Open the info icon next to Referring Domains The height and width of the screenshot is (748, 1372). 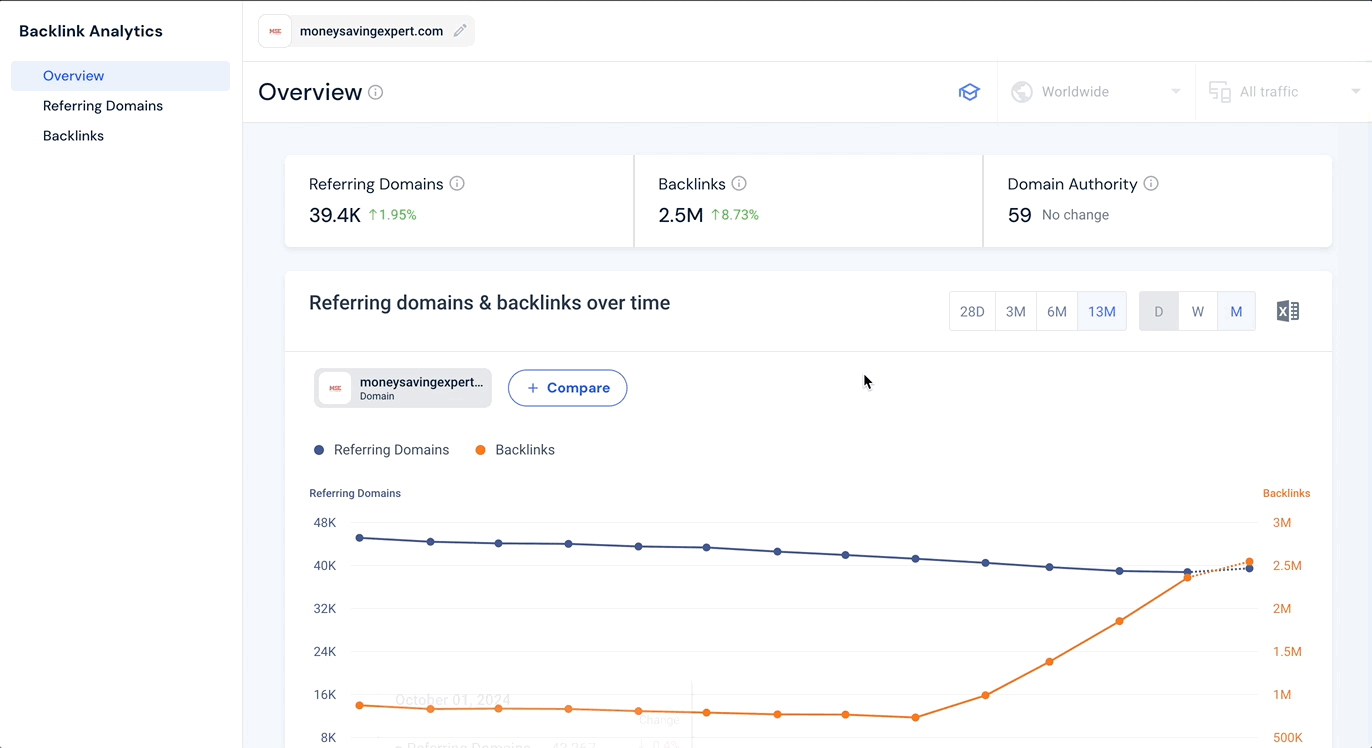(457, 184)
